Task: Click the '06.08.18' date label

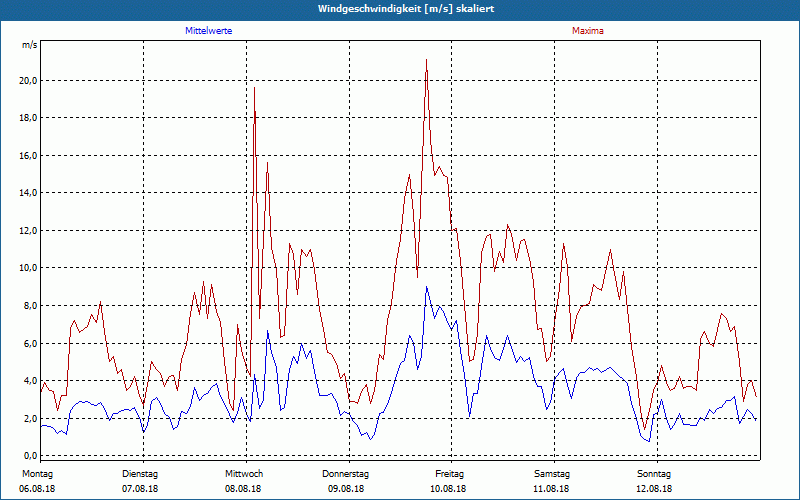Action: pyautogui.click(x=37, y=489)
